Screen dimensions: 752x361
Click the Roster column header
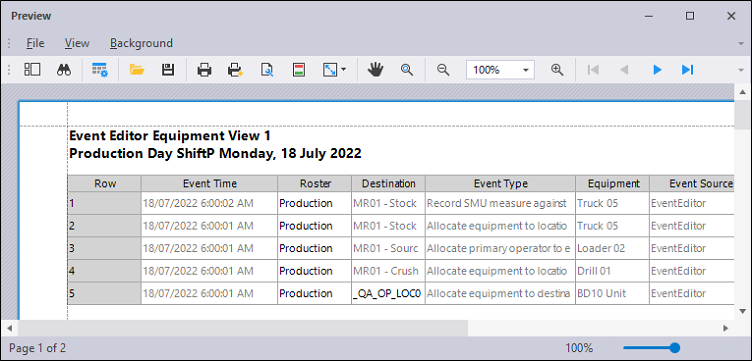(x=315, y=184)
